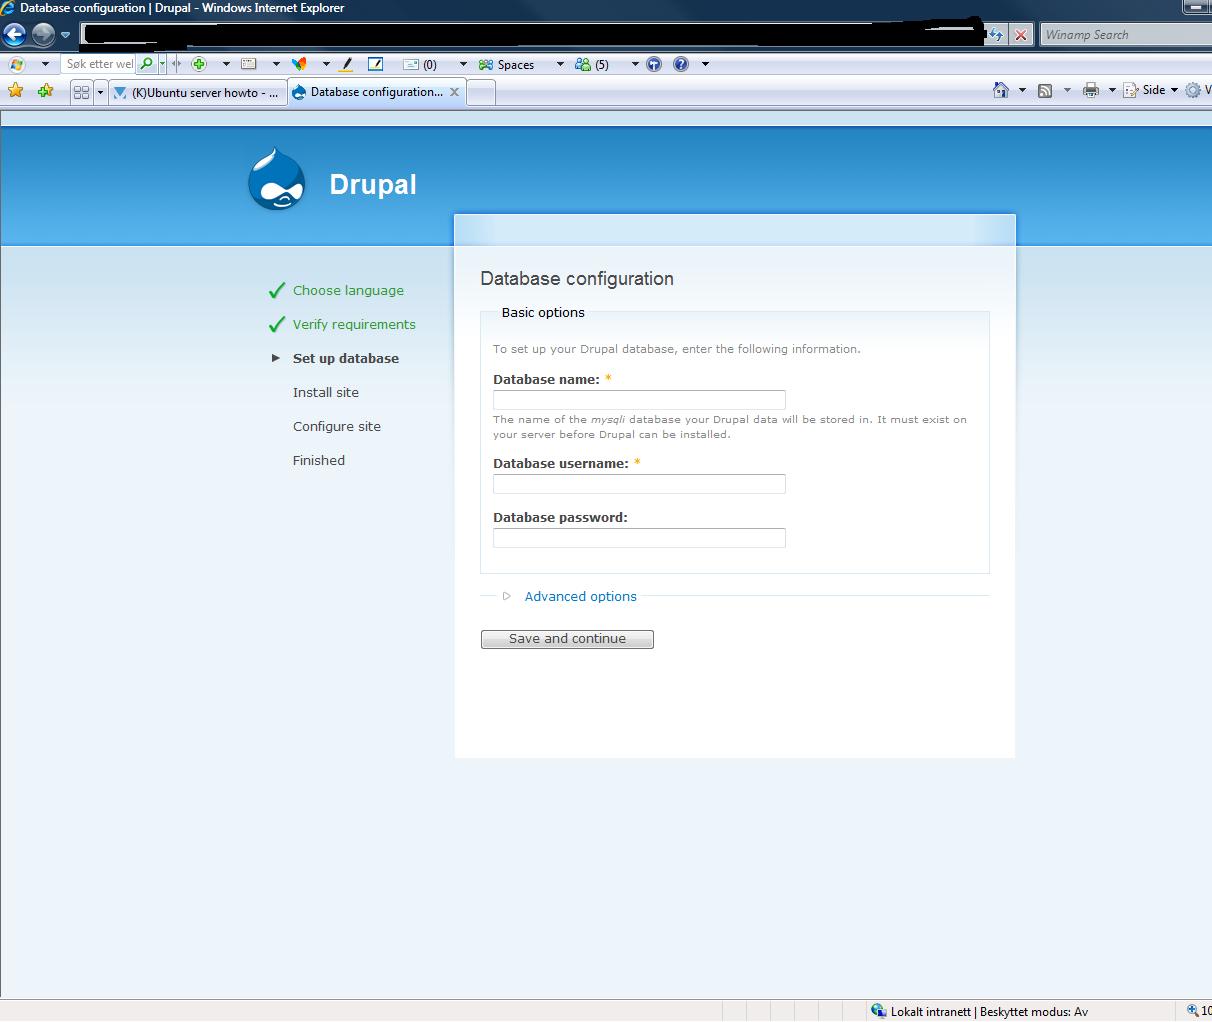Click the Print printer icon
1212x1022 pixels.
(x=1091, y=90)
